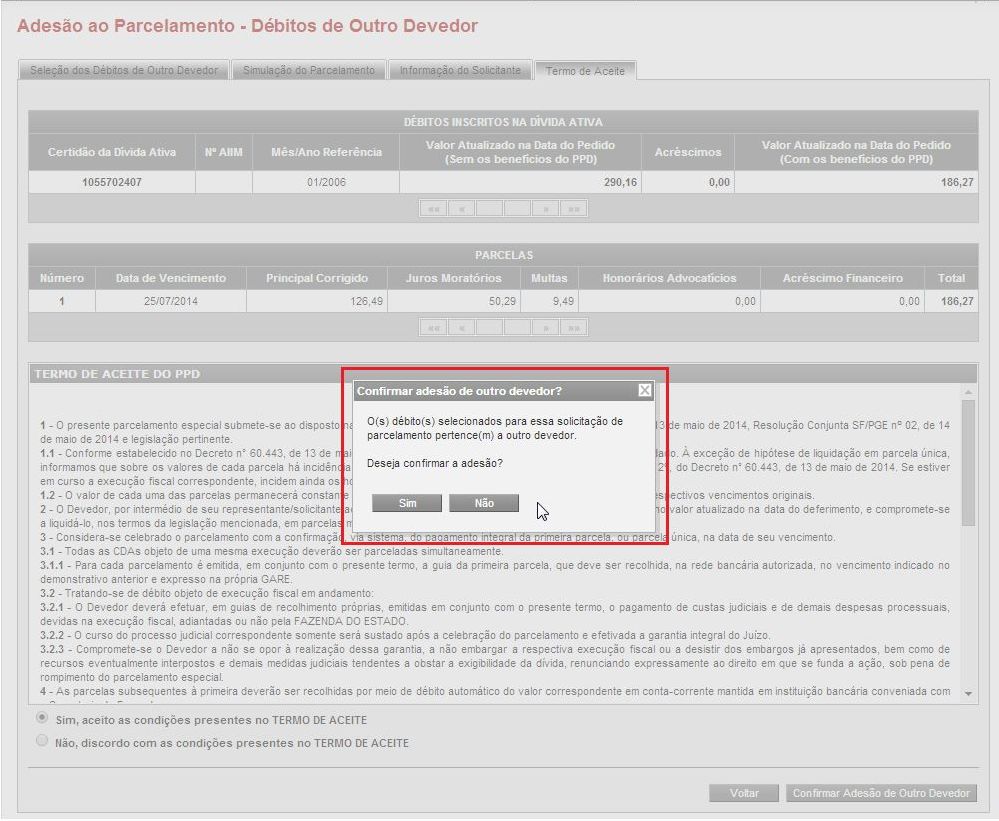Click the scroll down arrow of the terms text
The image size is (999, 821).
point(968,693)
